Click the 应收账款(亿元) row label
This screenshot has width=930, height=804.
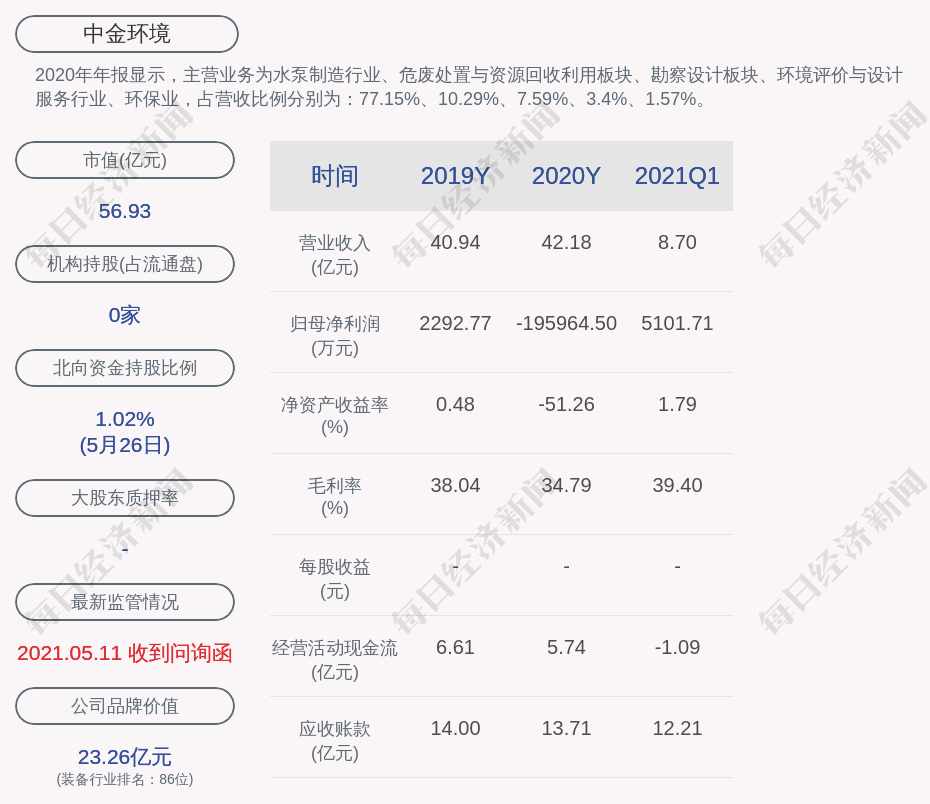click(x=335, y=741)
